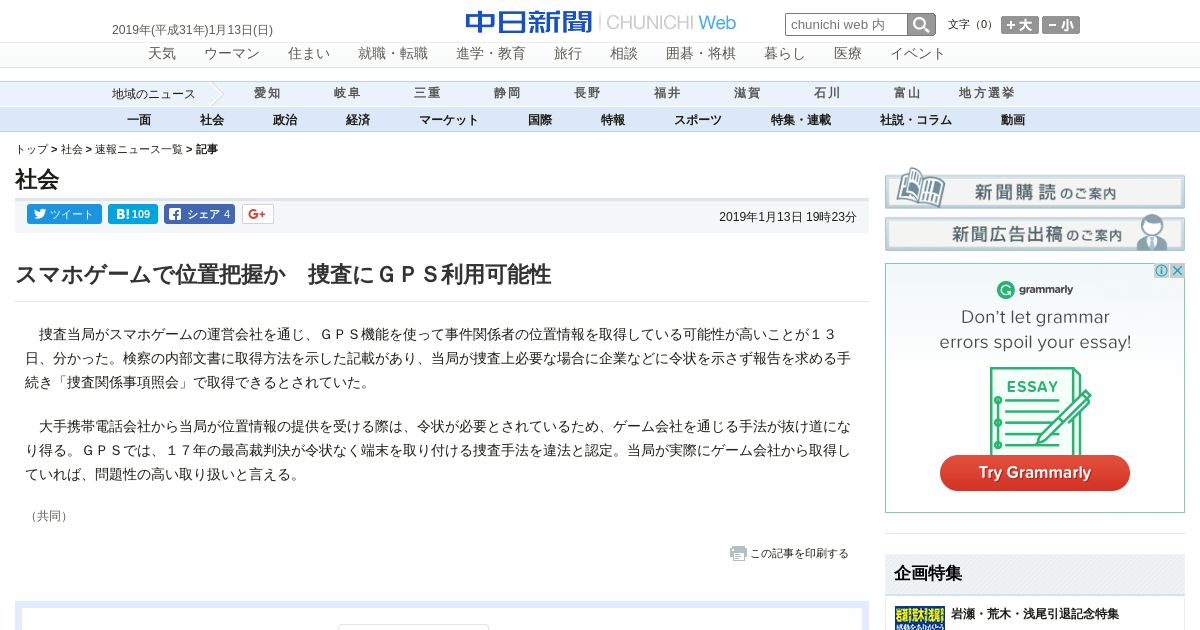Click the 企画特集 heading
The image size is (1200, 630).
928,573
